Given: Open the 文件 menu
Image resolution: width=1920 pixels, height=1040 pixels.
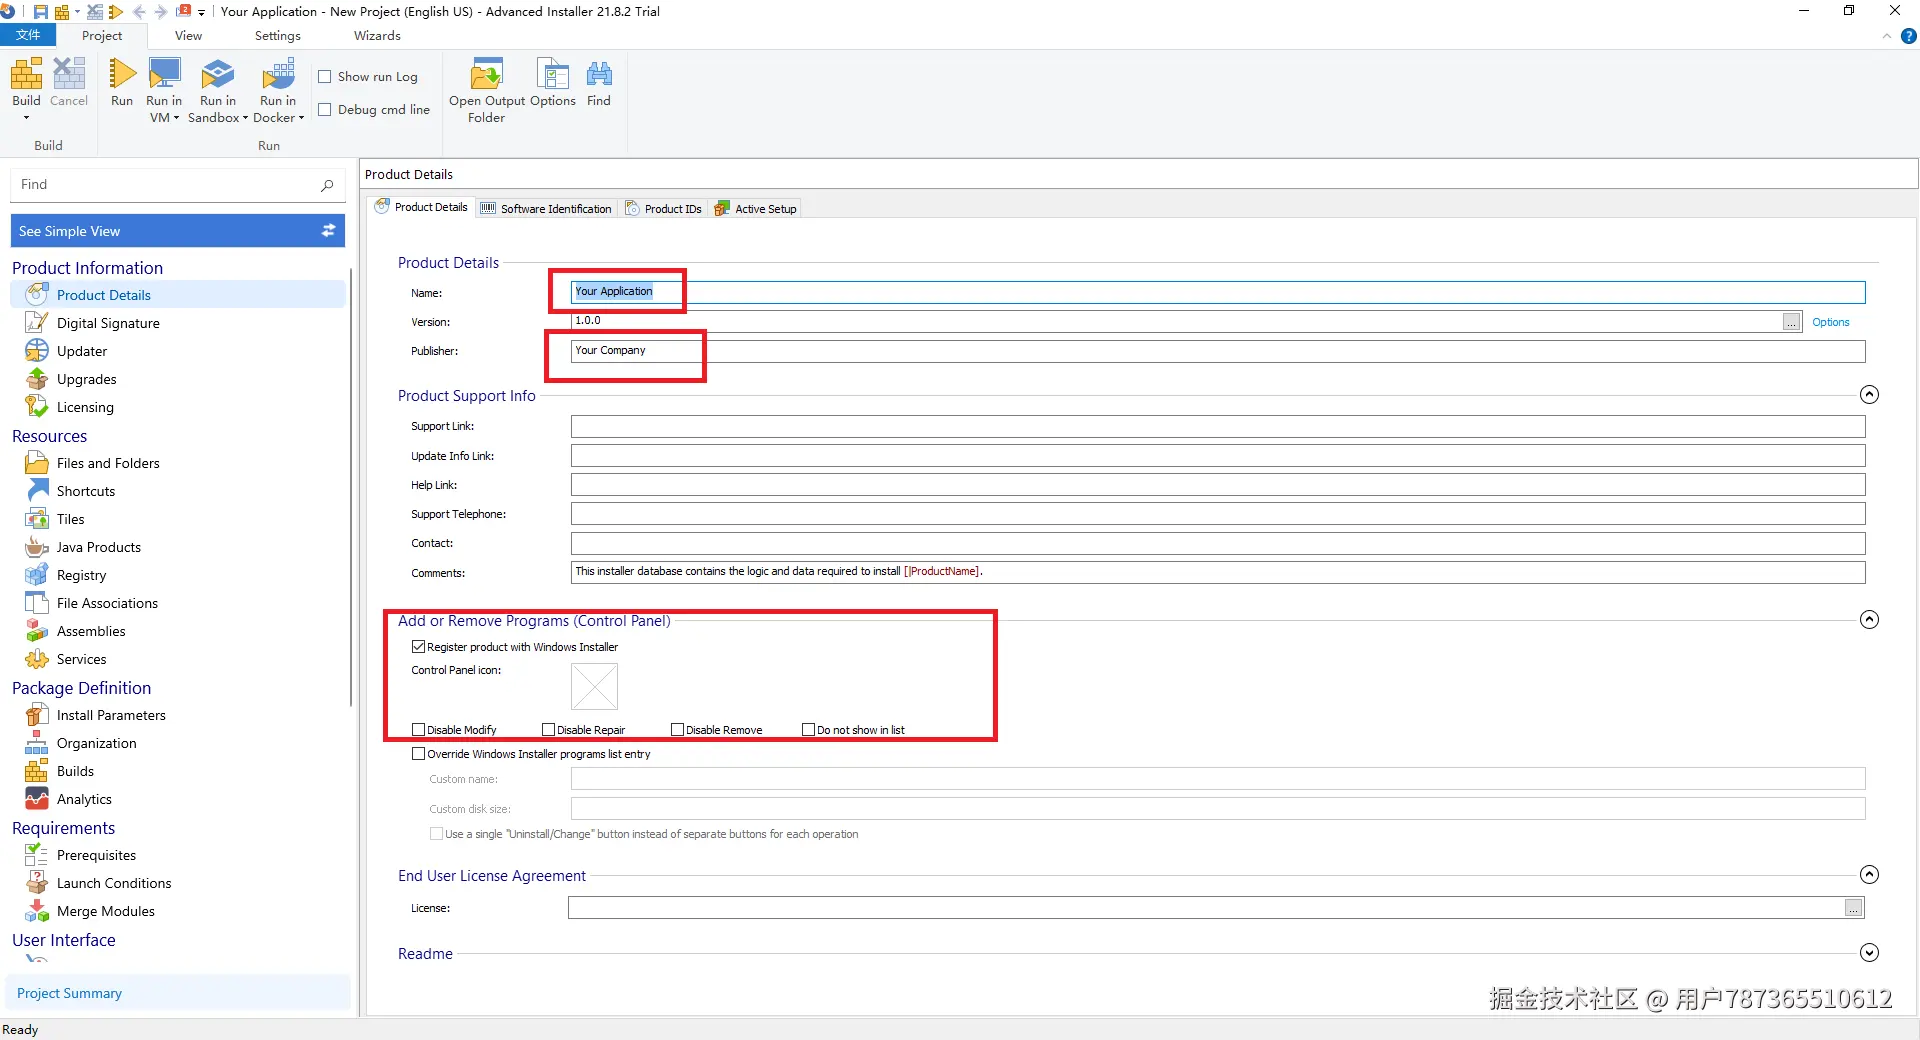Looking at the screenshot, I should (x=28, y=35).
